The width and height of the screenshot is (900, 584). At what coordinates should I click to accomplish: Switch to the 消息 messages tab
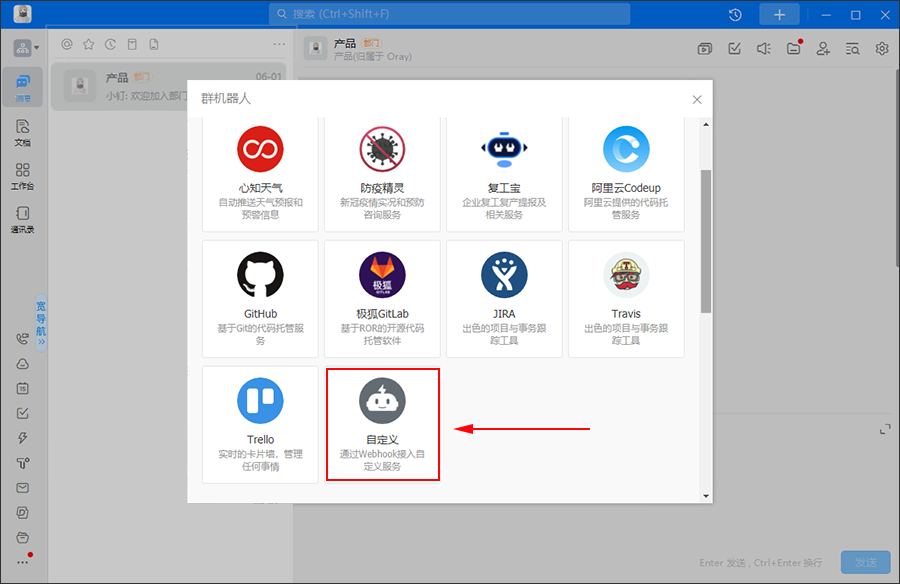click(22, 87)
